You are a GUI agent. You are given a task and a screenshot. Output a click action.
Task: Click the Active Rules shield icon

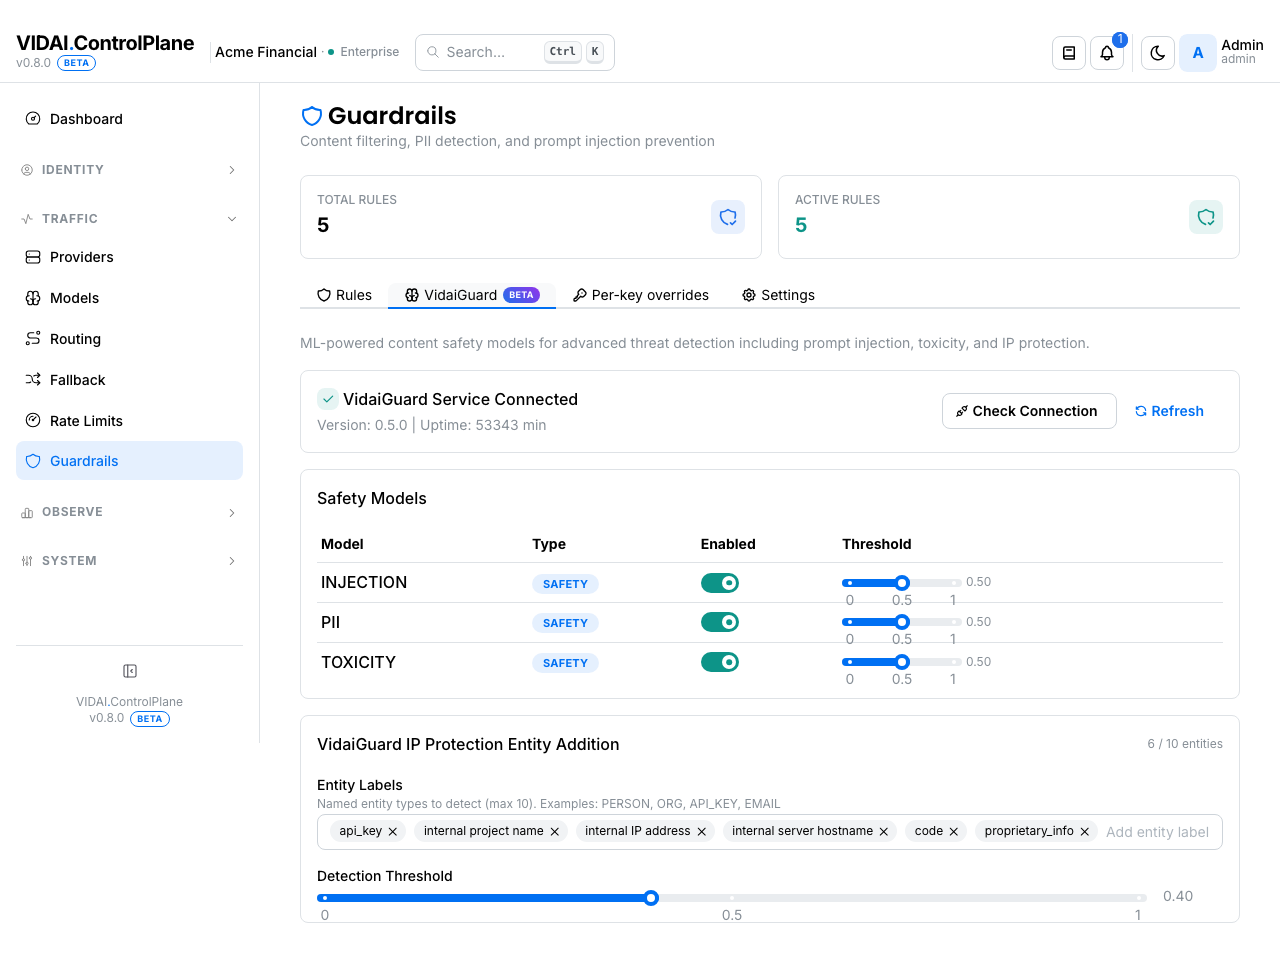click(1206, 217)
